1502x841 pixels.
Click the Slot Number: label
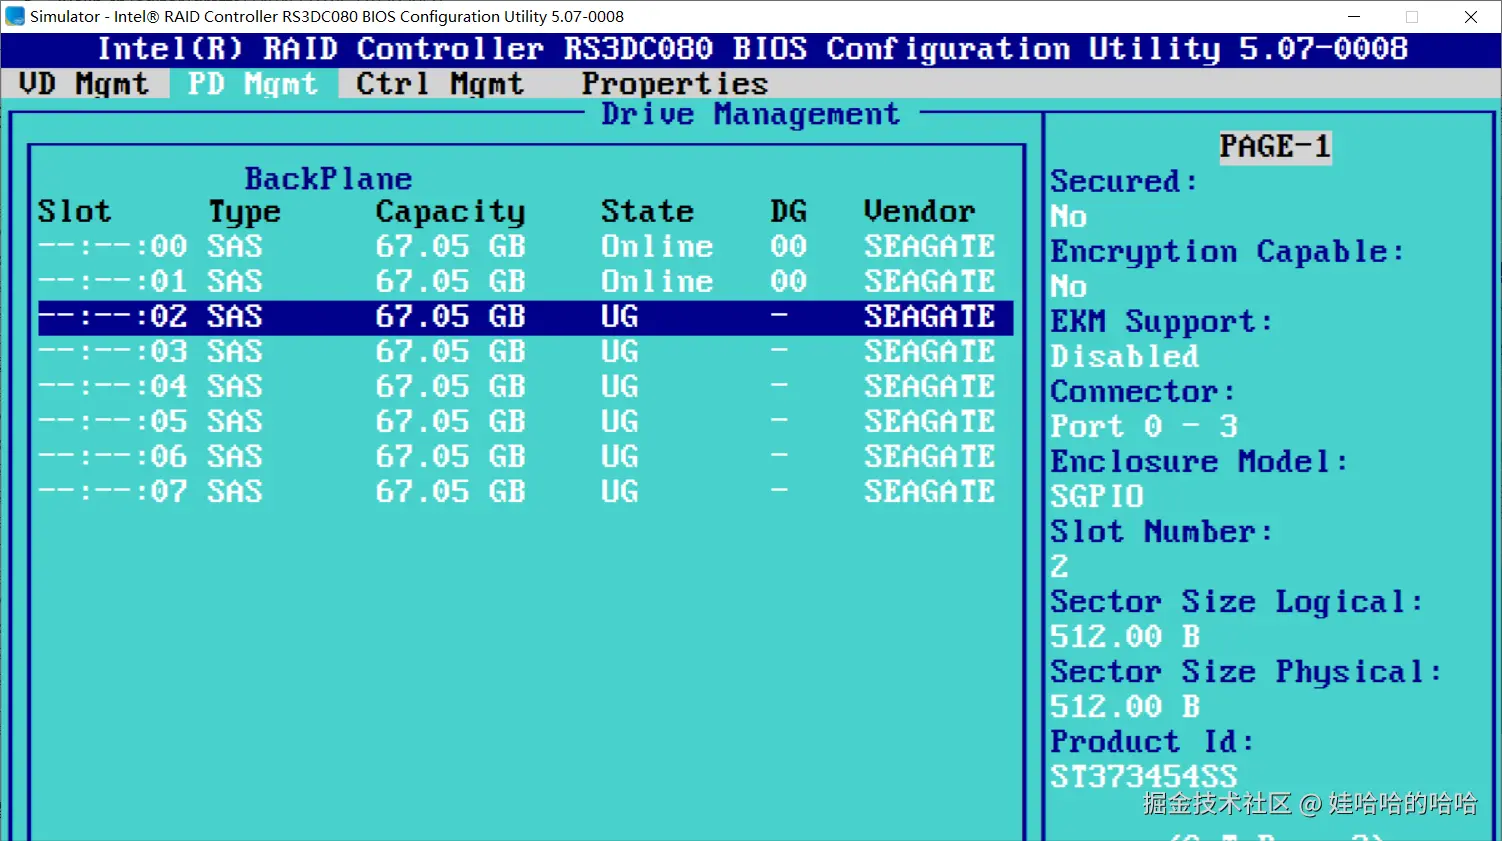coord(1162,531)
